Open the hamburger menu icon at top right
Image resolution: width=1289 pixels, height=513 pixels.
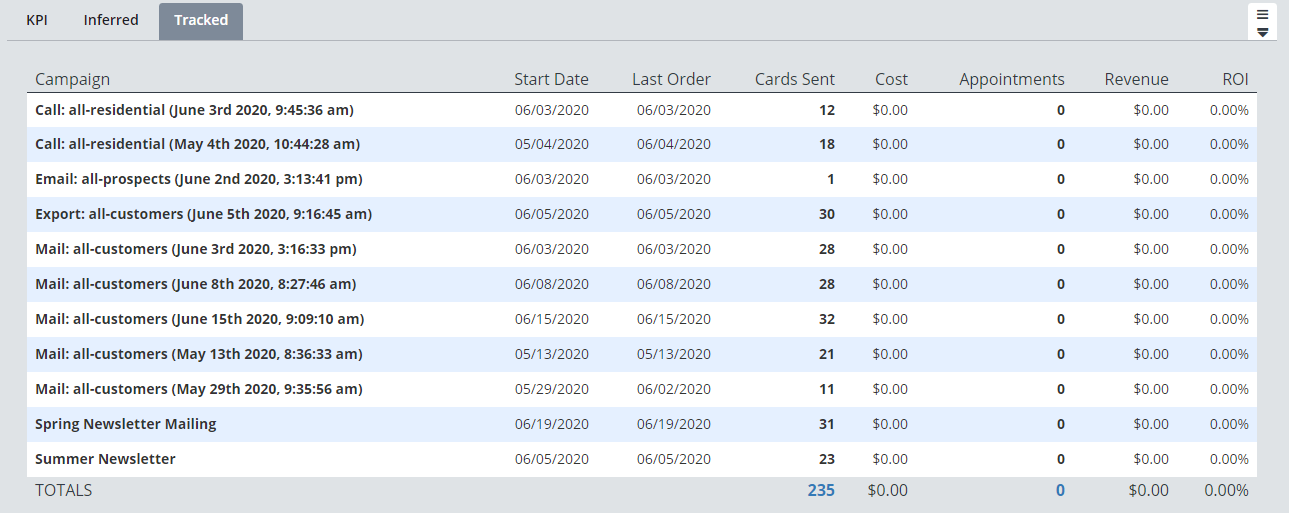(x=1262, y=21)
